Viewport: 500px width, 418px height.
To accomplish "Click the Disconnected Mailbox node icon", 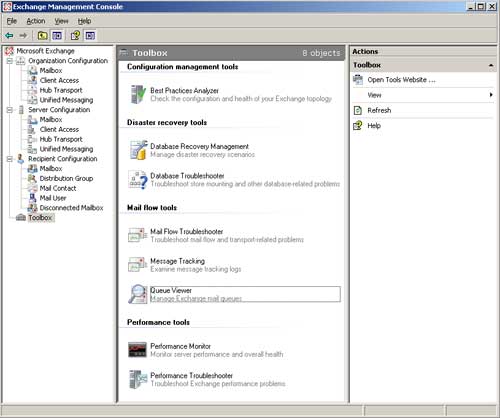I will tap(32, 208).
